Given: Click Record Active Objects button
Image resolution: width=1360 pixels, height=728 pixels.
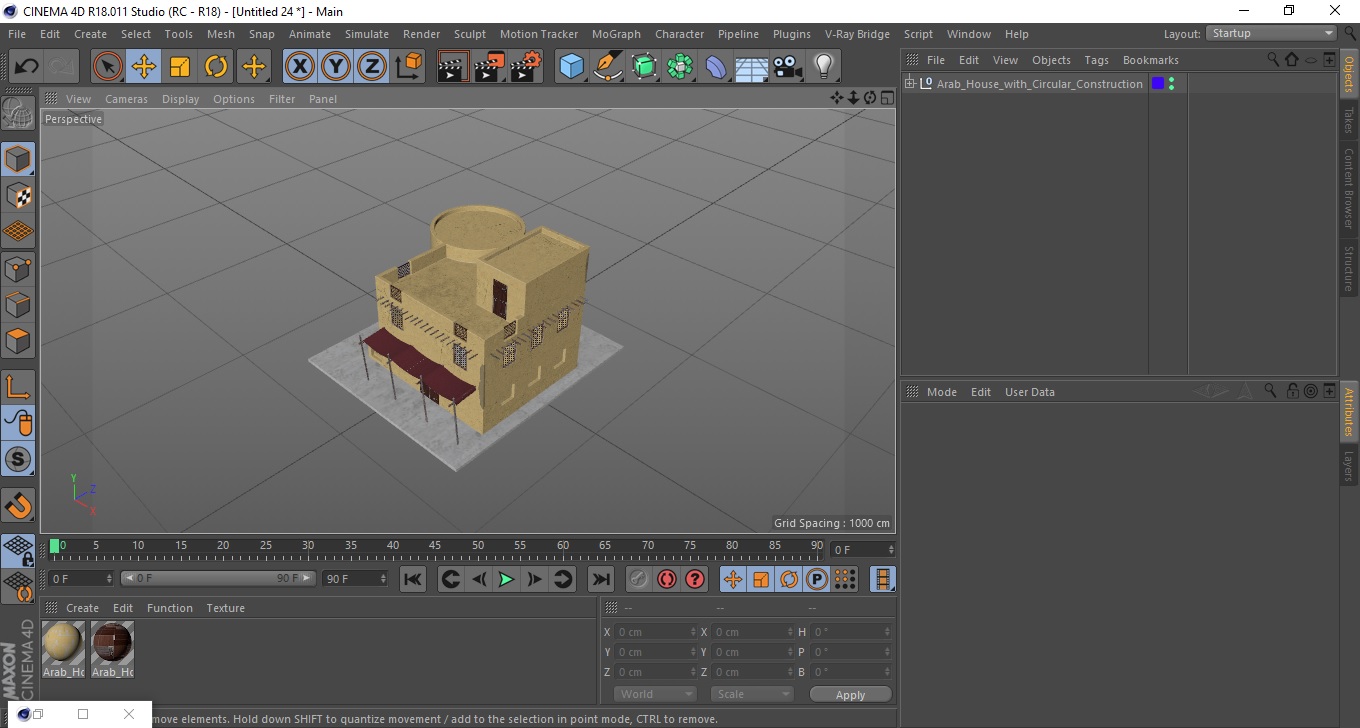Looking at the screenshot, I should [x=639, y=579].
